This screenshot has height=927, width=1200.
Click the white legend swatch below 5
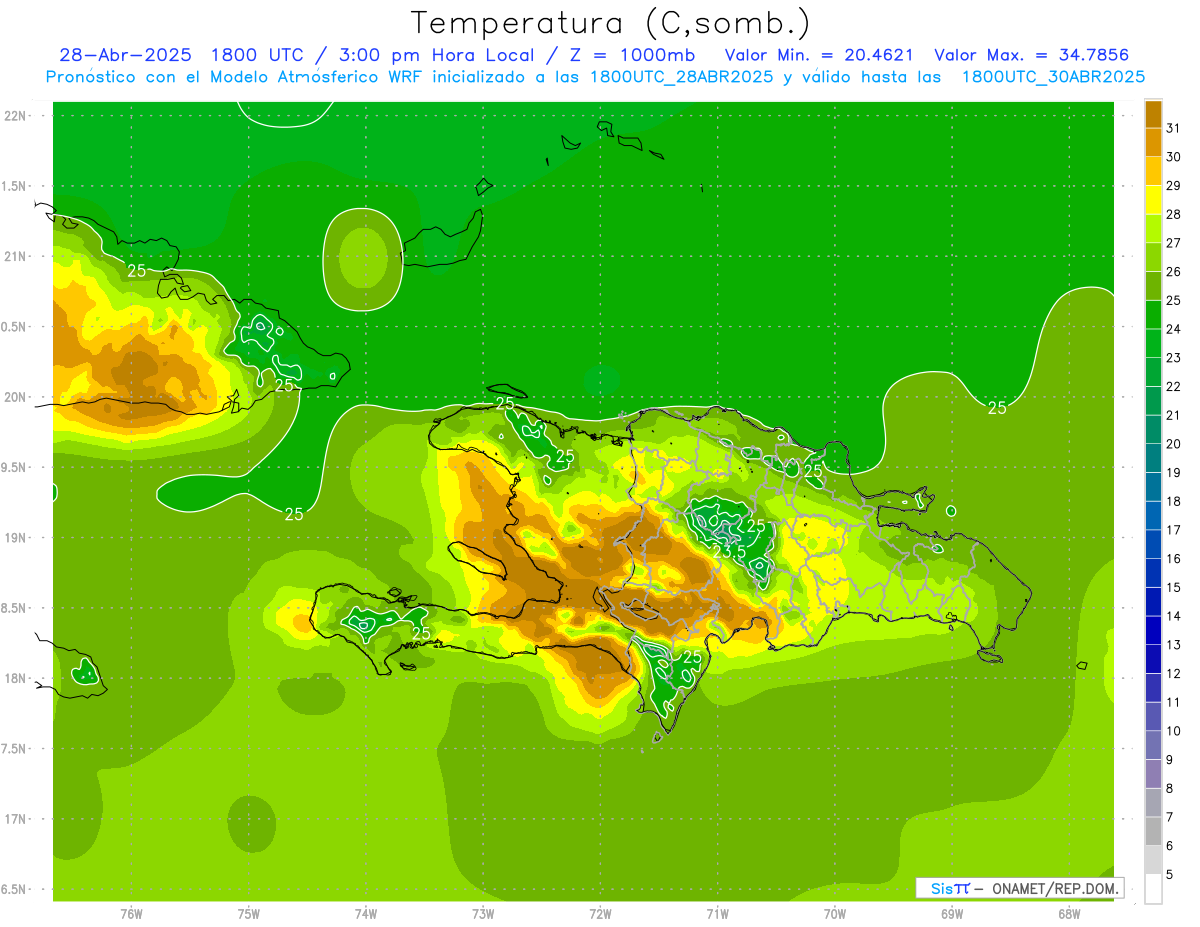tap(1153, 889)
